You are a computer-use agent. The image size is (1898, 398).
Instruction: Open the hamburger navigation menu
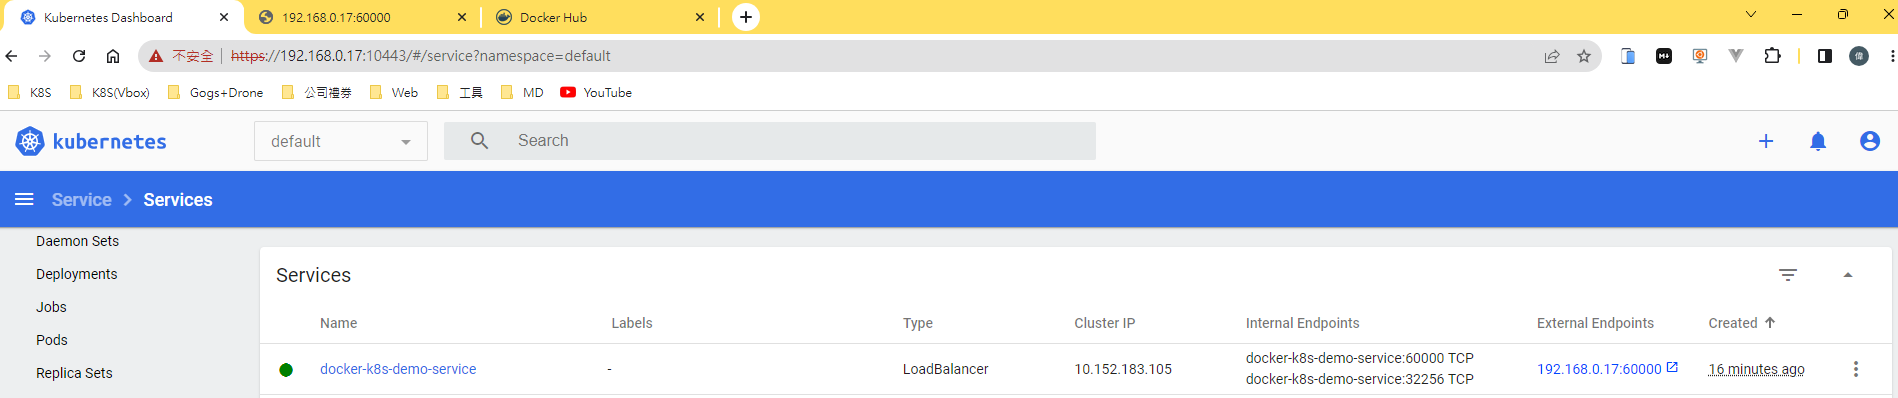pos(24,199)
